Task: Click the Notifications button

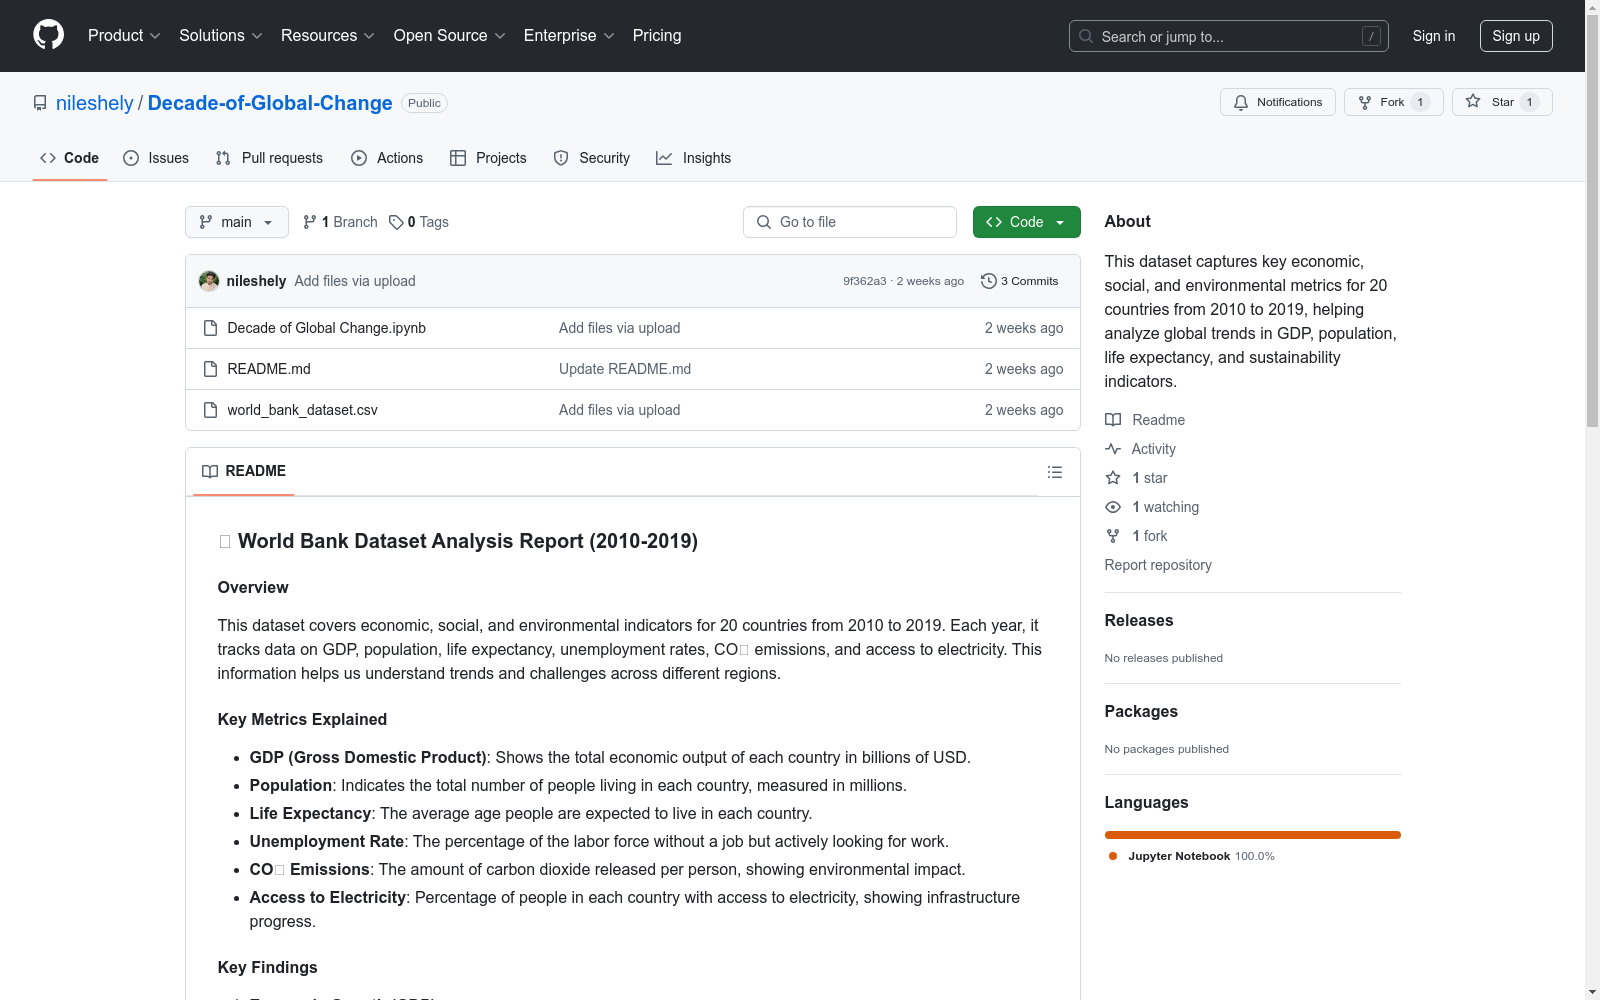Action: [x=1278, y=102]
